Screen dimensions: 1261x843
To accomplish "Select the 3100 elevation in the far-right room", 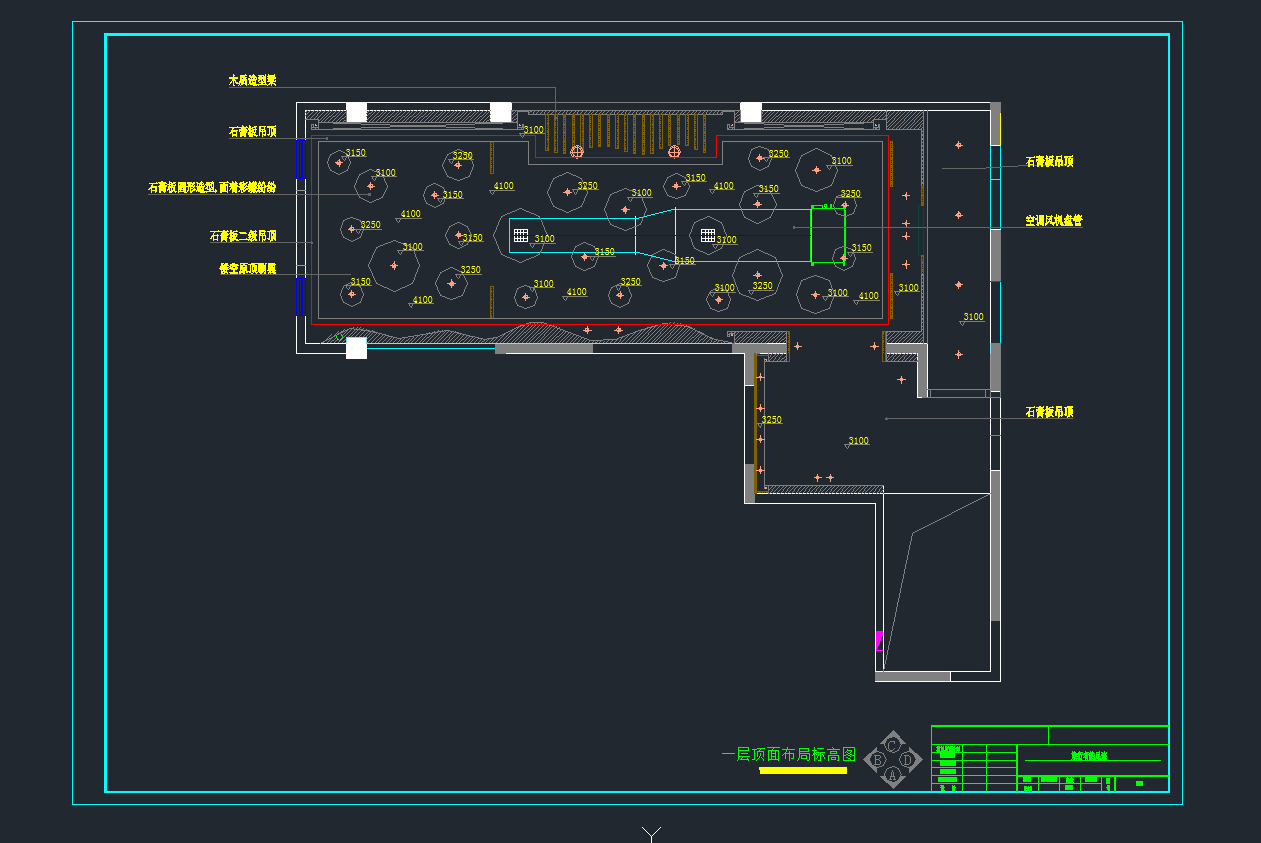I will click(x=973, y=317).
